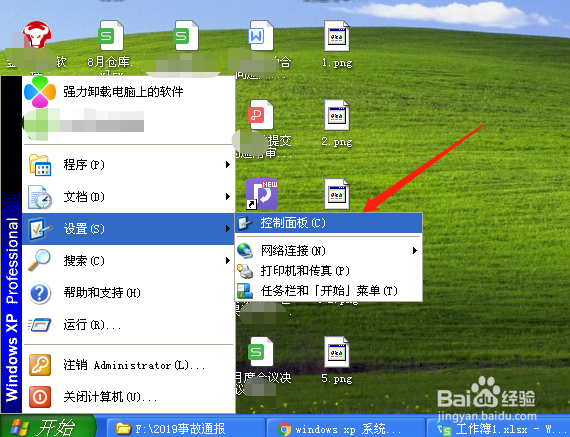This screenshot has width=570, height=437.
Task: Click the 搜索 magnifier icon
Action: tap(39, 260)
